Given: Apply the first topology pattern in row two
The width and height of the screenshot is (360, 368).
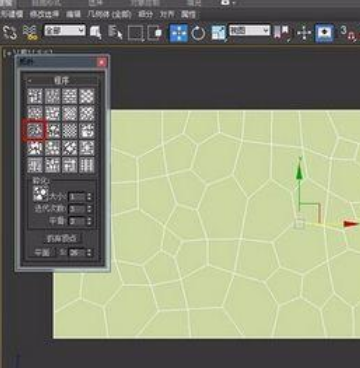Looking at the screenshot, I should click(35, 113).
